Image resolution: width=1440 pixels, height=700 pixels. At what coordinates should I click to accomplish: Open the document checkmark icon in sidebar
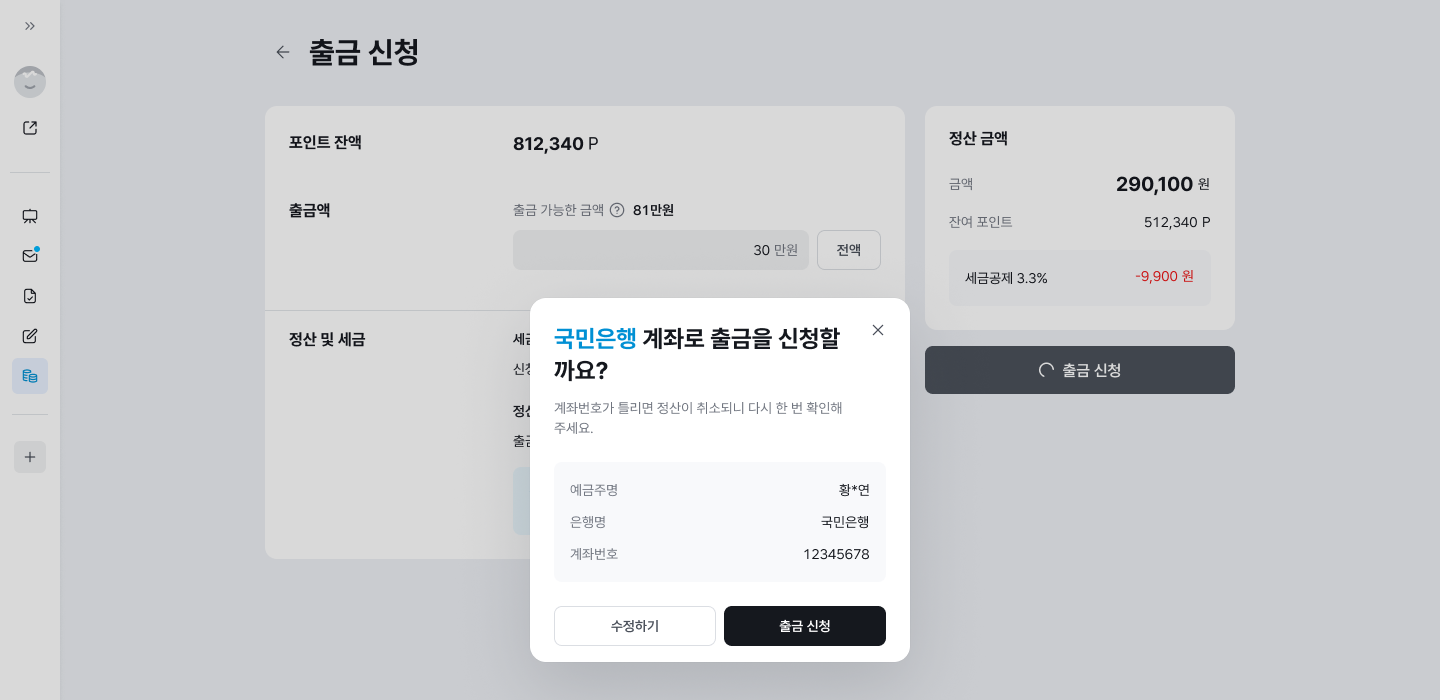click(30, 296)
